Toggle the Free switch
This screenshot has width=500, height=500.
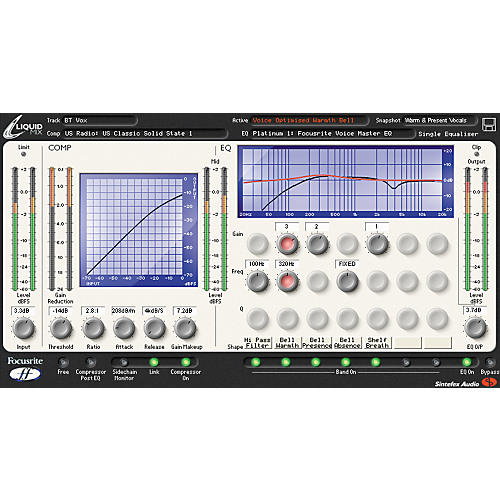click(62, 362)
